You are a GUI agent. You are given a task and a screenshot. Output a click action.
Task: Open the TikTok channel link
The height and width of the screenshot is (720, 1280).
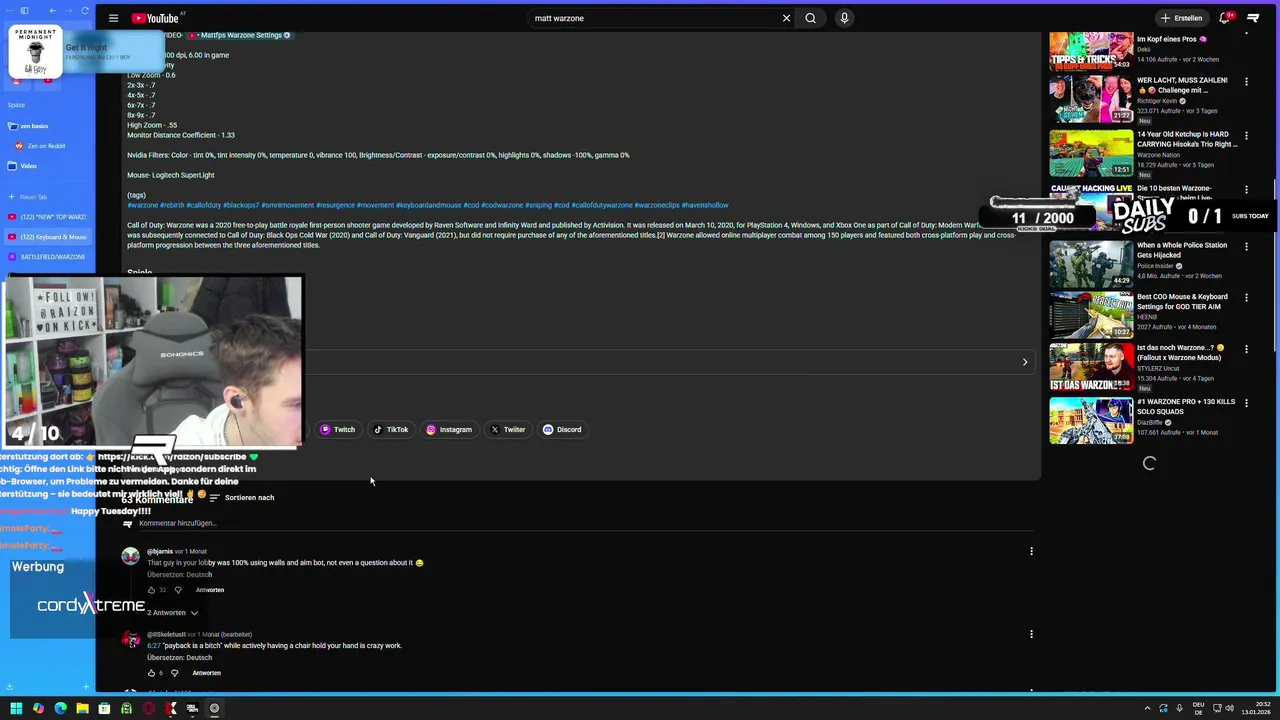click(391, 429)
